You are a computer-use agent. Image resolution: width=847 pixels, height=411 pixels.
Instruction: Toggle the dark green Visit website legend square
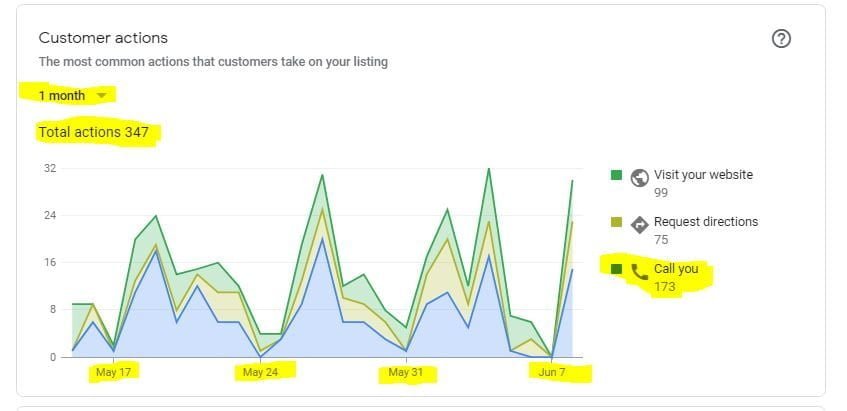pyautogui.click(x=616, y=175)
